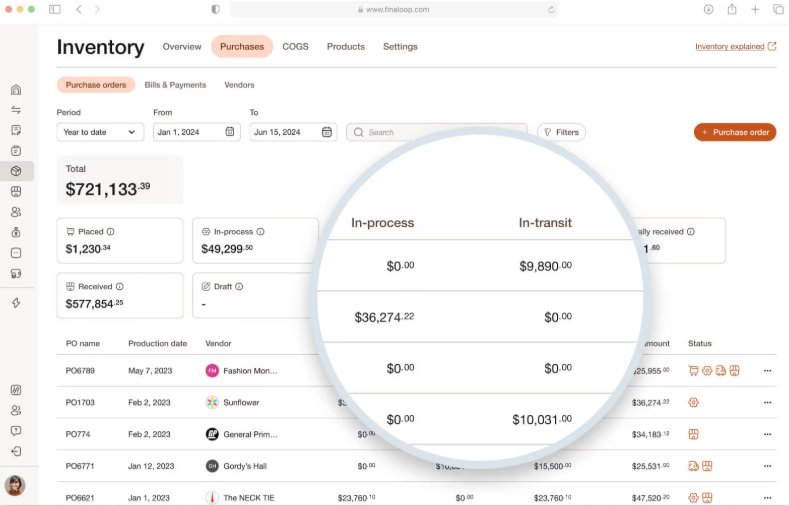789x506 pixels.
Task: Click the user avatar at sidebar bottom
Action: pos(15,485)
